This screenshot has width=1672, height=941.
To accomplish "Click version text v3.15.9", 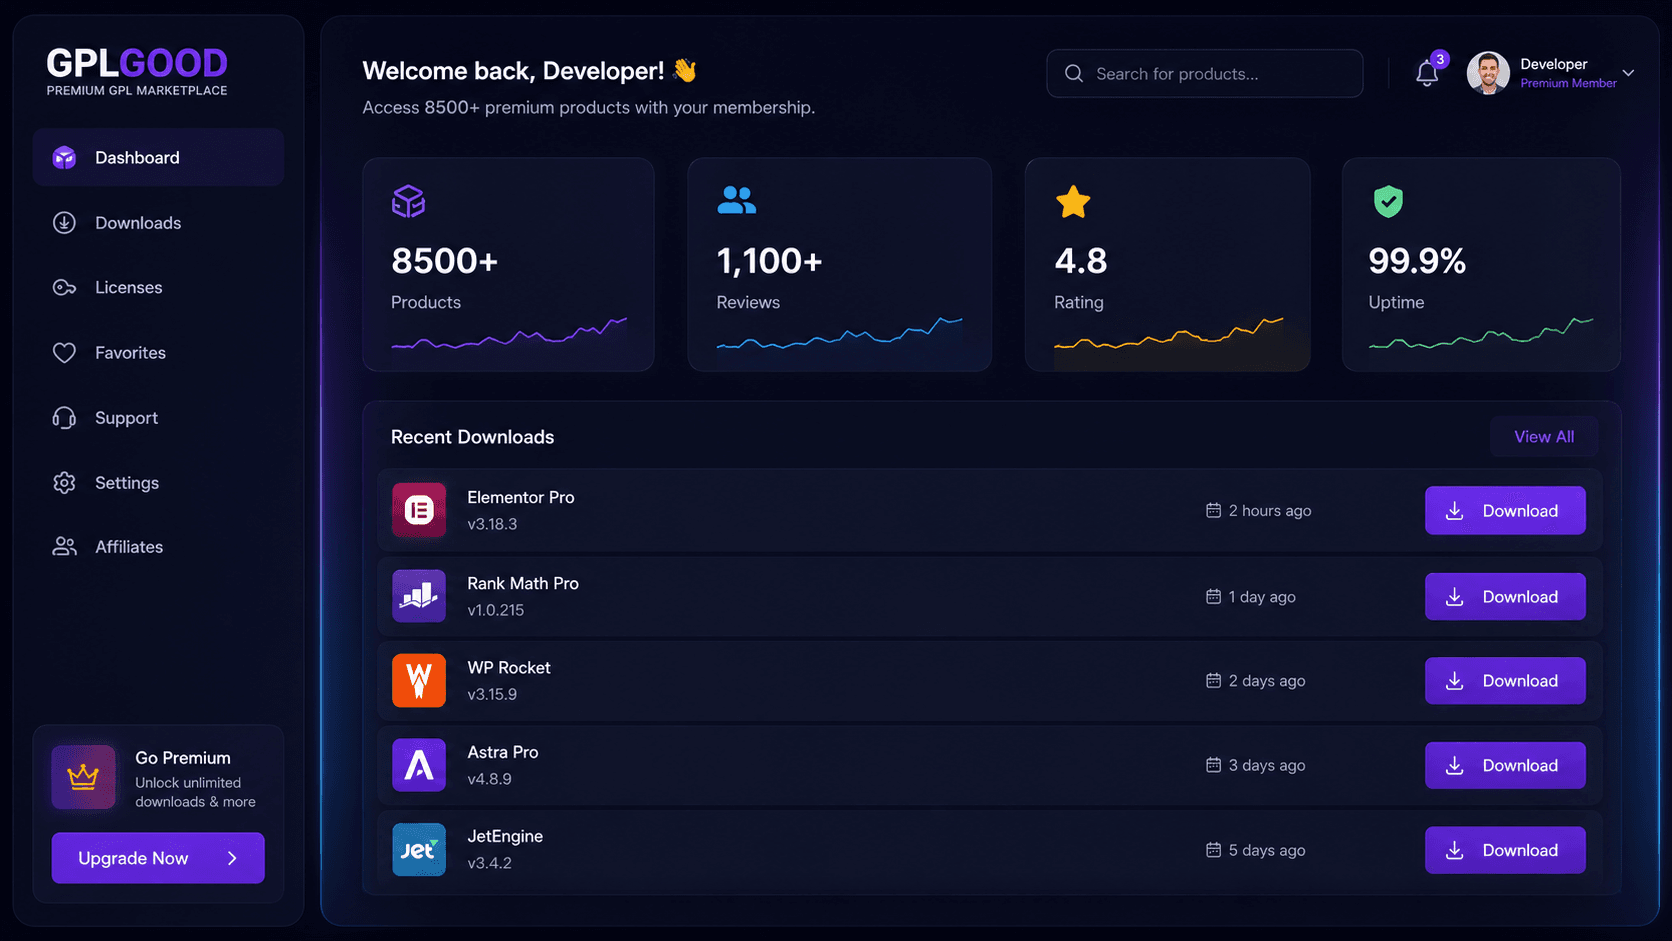I will (x=492, y=694).
